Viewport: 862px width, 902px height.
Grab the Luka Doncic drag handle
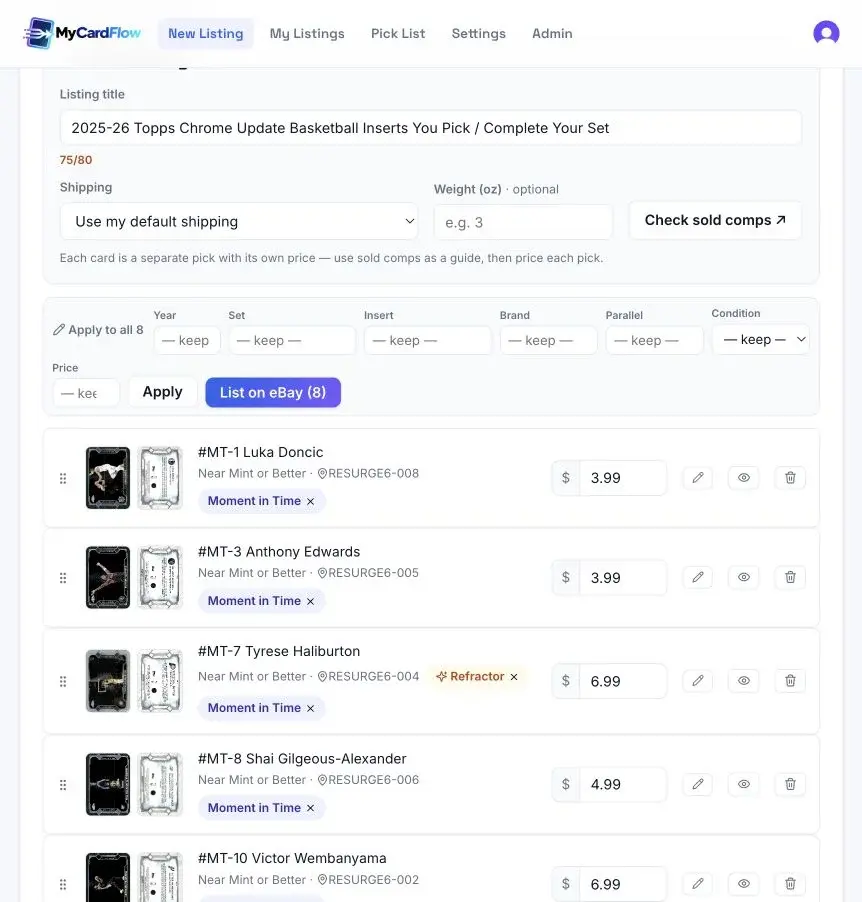(63, 479)
